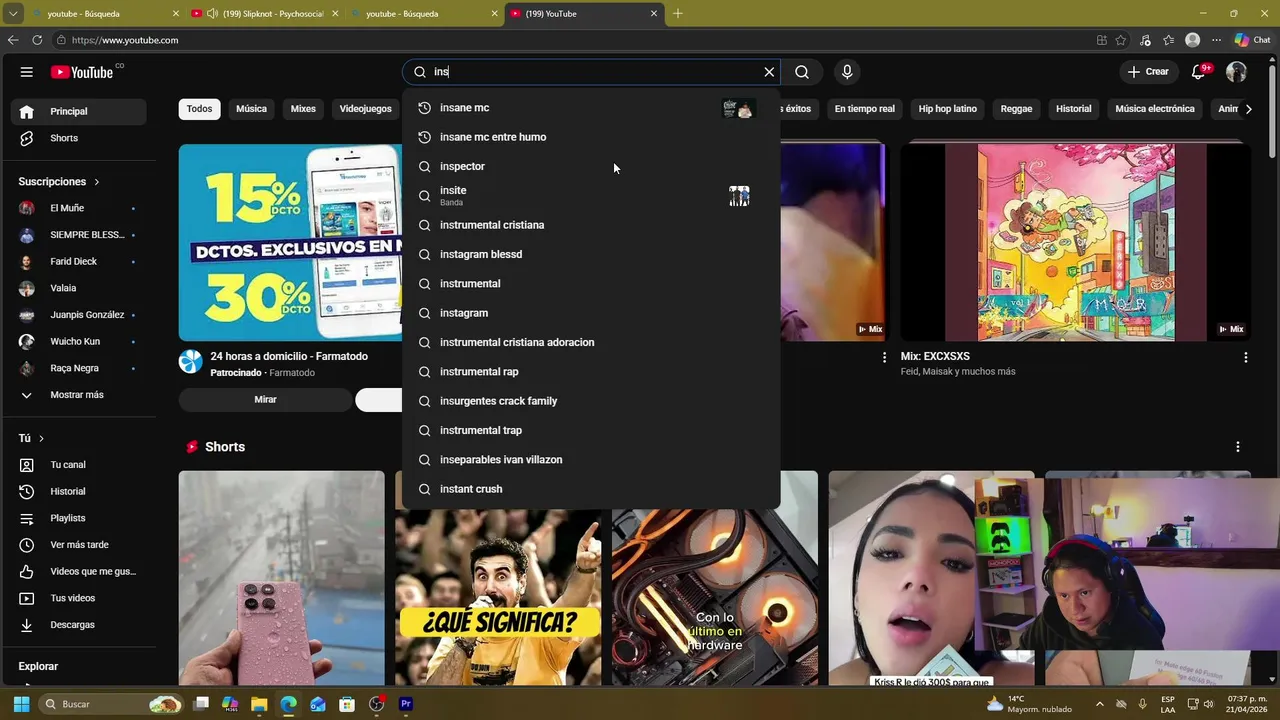Expand the Suscripciones section

(x=59, y=182)
